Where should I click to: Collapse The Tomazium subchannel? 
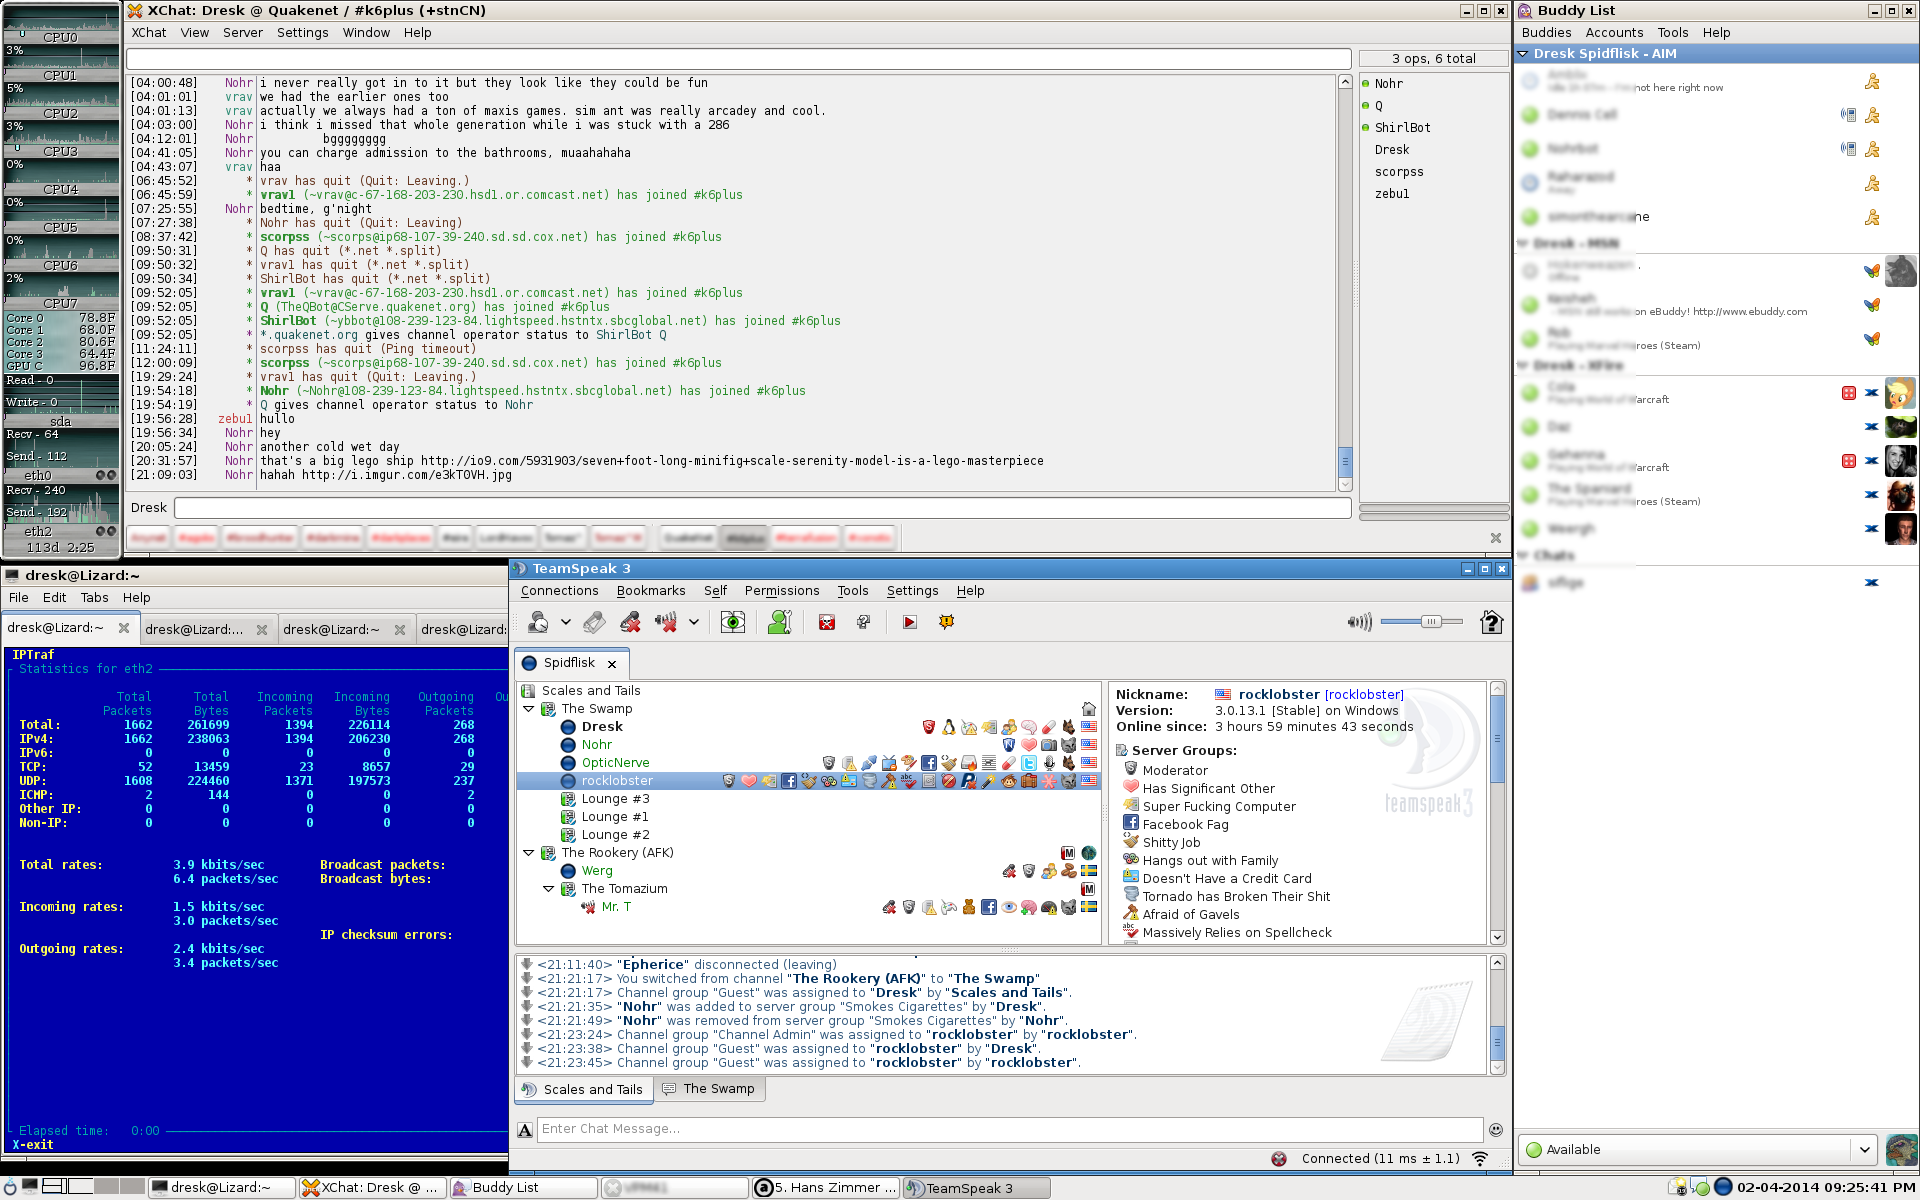[549, 889]
